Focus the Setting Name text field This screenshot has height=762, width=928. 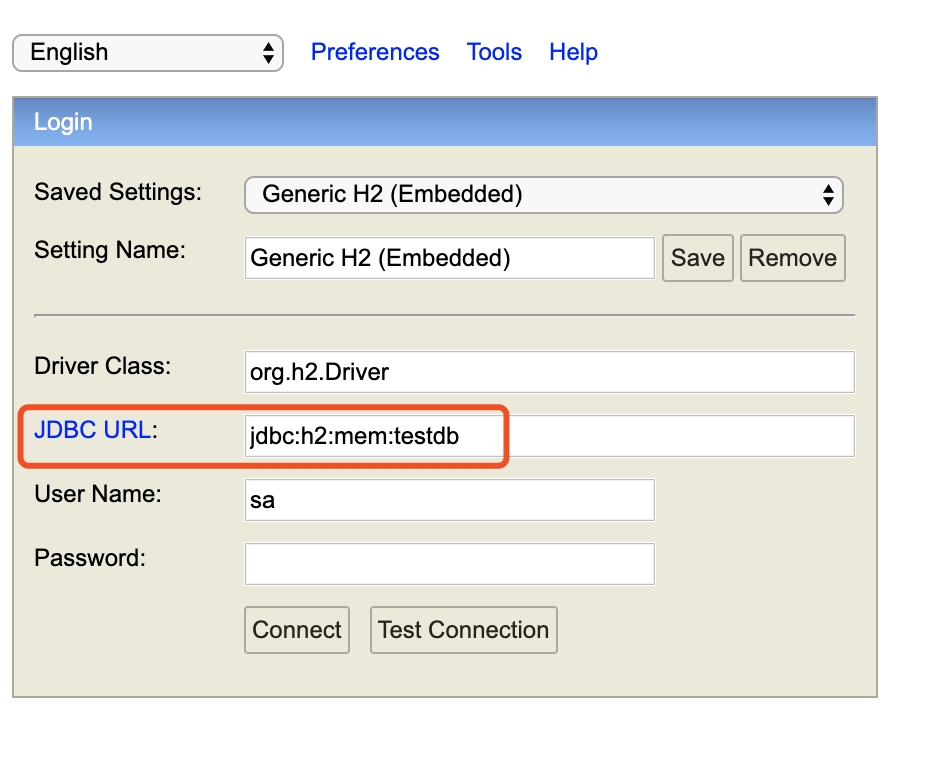[x=449, y=258]
